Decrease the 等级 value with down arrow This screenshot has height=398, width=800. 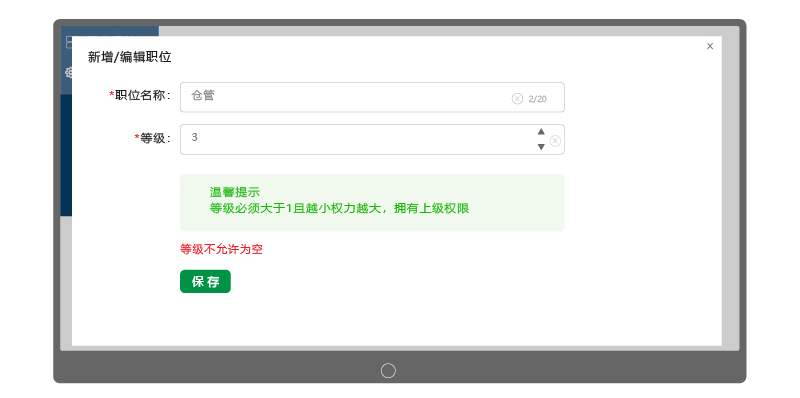541,147
